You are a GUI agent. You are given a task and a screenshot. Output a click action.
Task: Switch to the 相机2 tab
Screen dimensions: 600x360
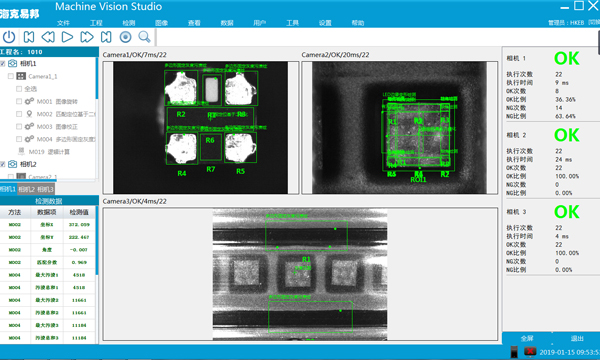(26, 189)
